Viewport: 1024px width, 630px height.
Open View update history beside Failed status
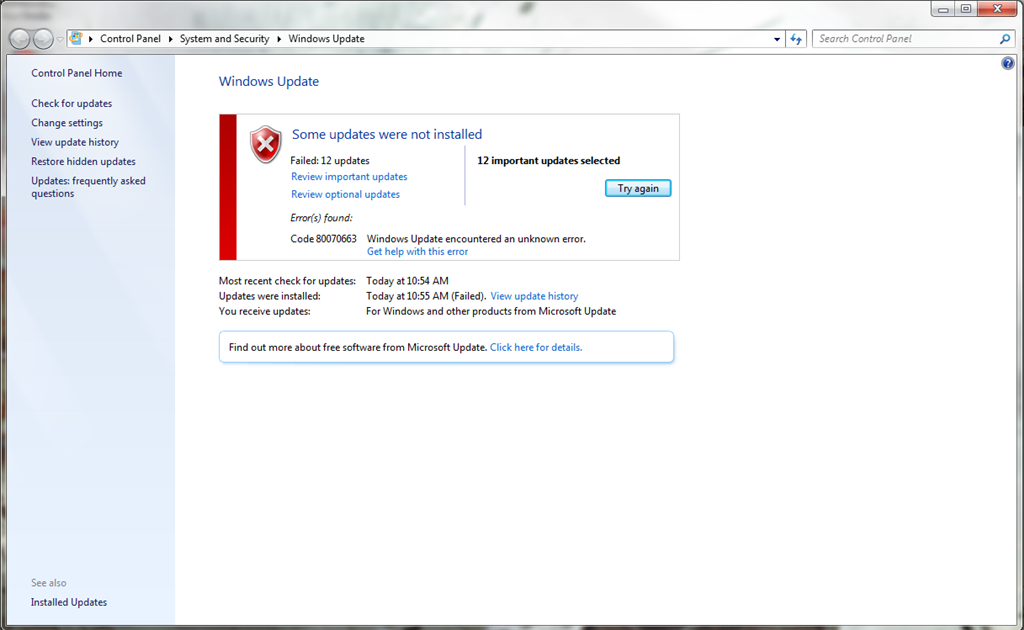pyautogui.click(x=534, y=296)
